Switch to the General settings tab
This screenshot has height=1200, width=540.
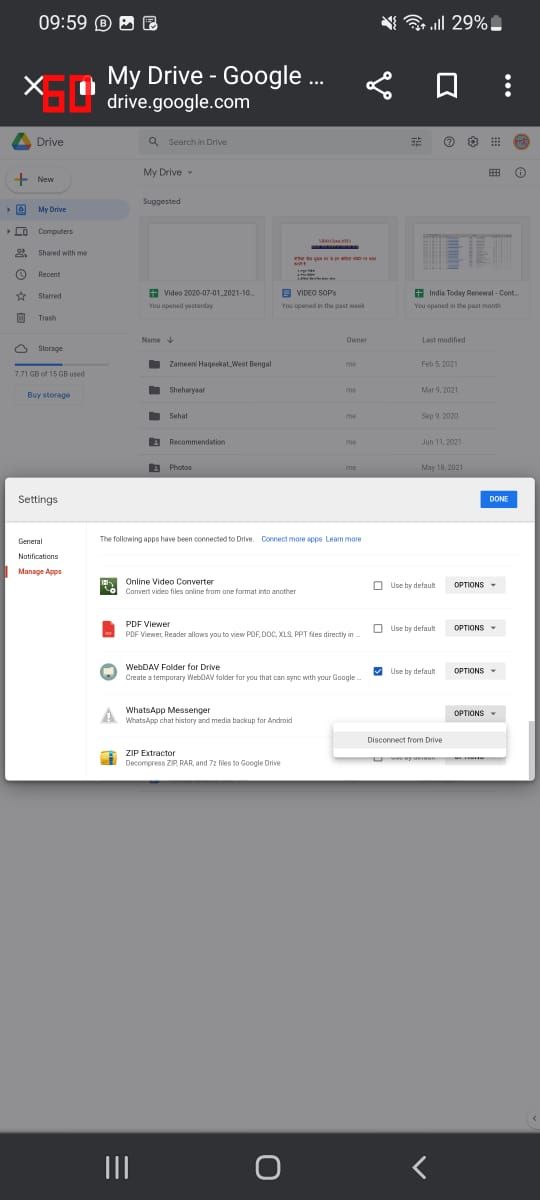tap(30, 541)
